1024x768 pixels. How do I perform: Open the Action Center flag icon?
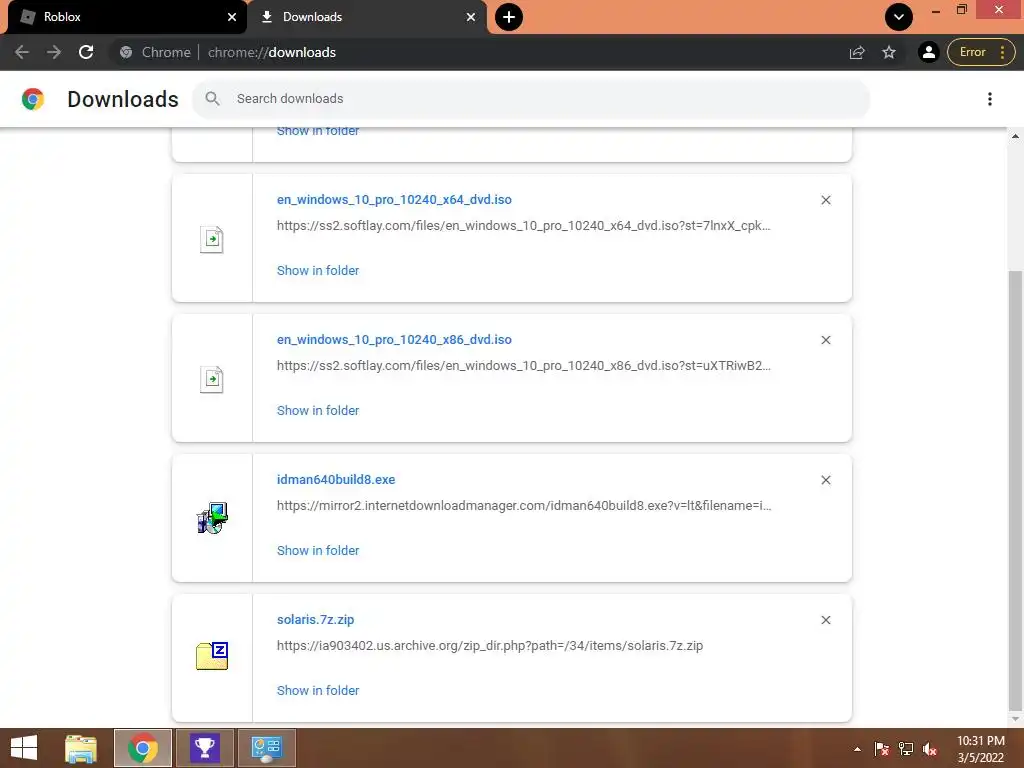pyautogui.click(x=882, y=749)
